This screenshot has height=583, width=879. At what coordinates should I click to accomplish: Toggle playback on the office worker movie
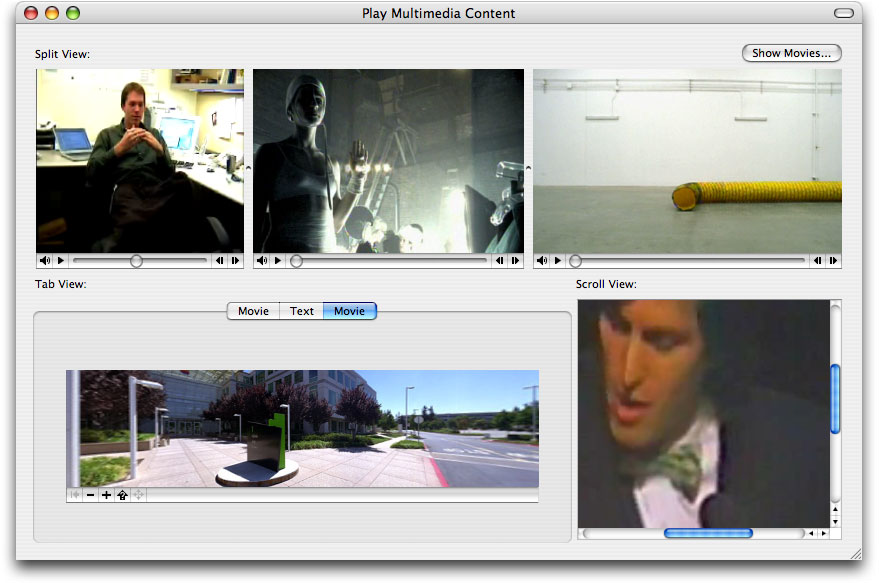60,260
